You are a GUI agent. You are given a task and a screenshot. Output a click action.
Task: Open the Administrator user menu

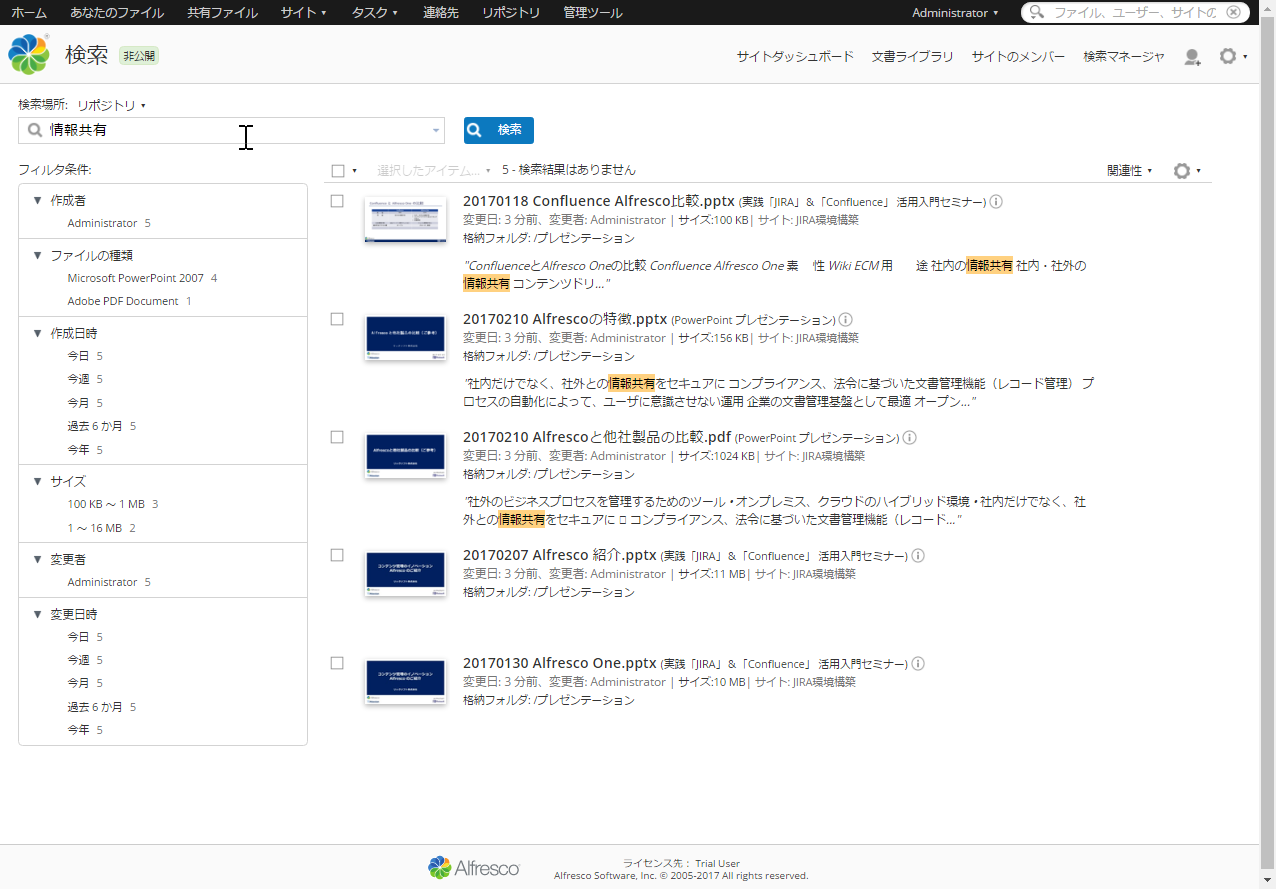955,13
